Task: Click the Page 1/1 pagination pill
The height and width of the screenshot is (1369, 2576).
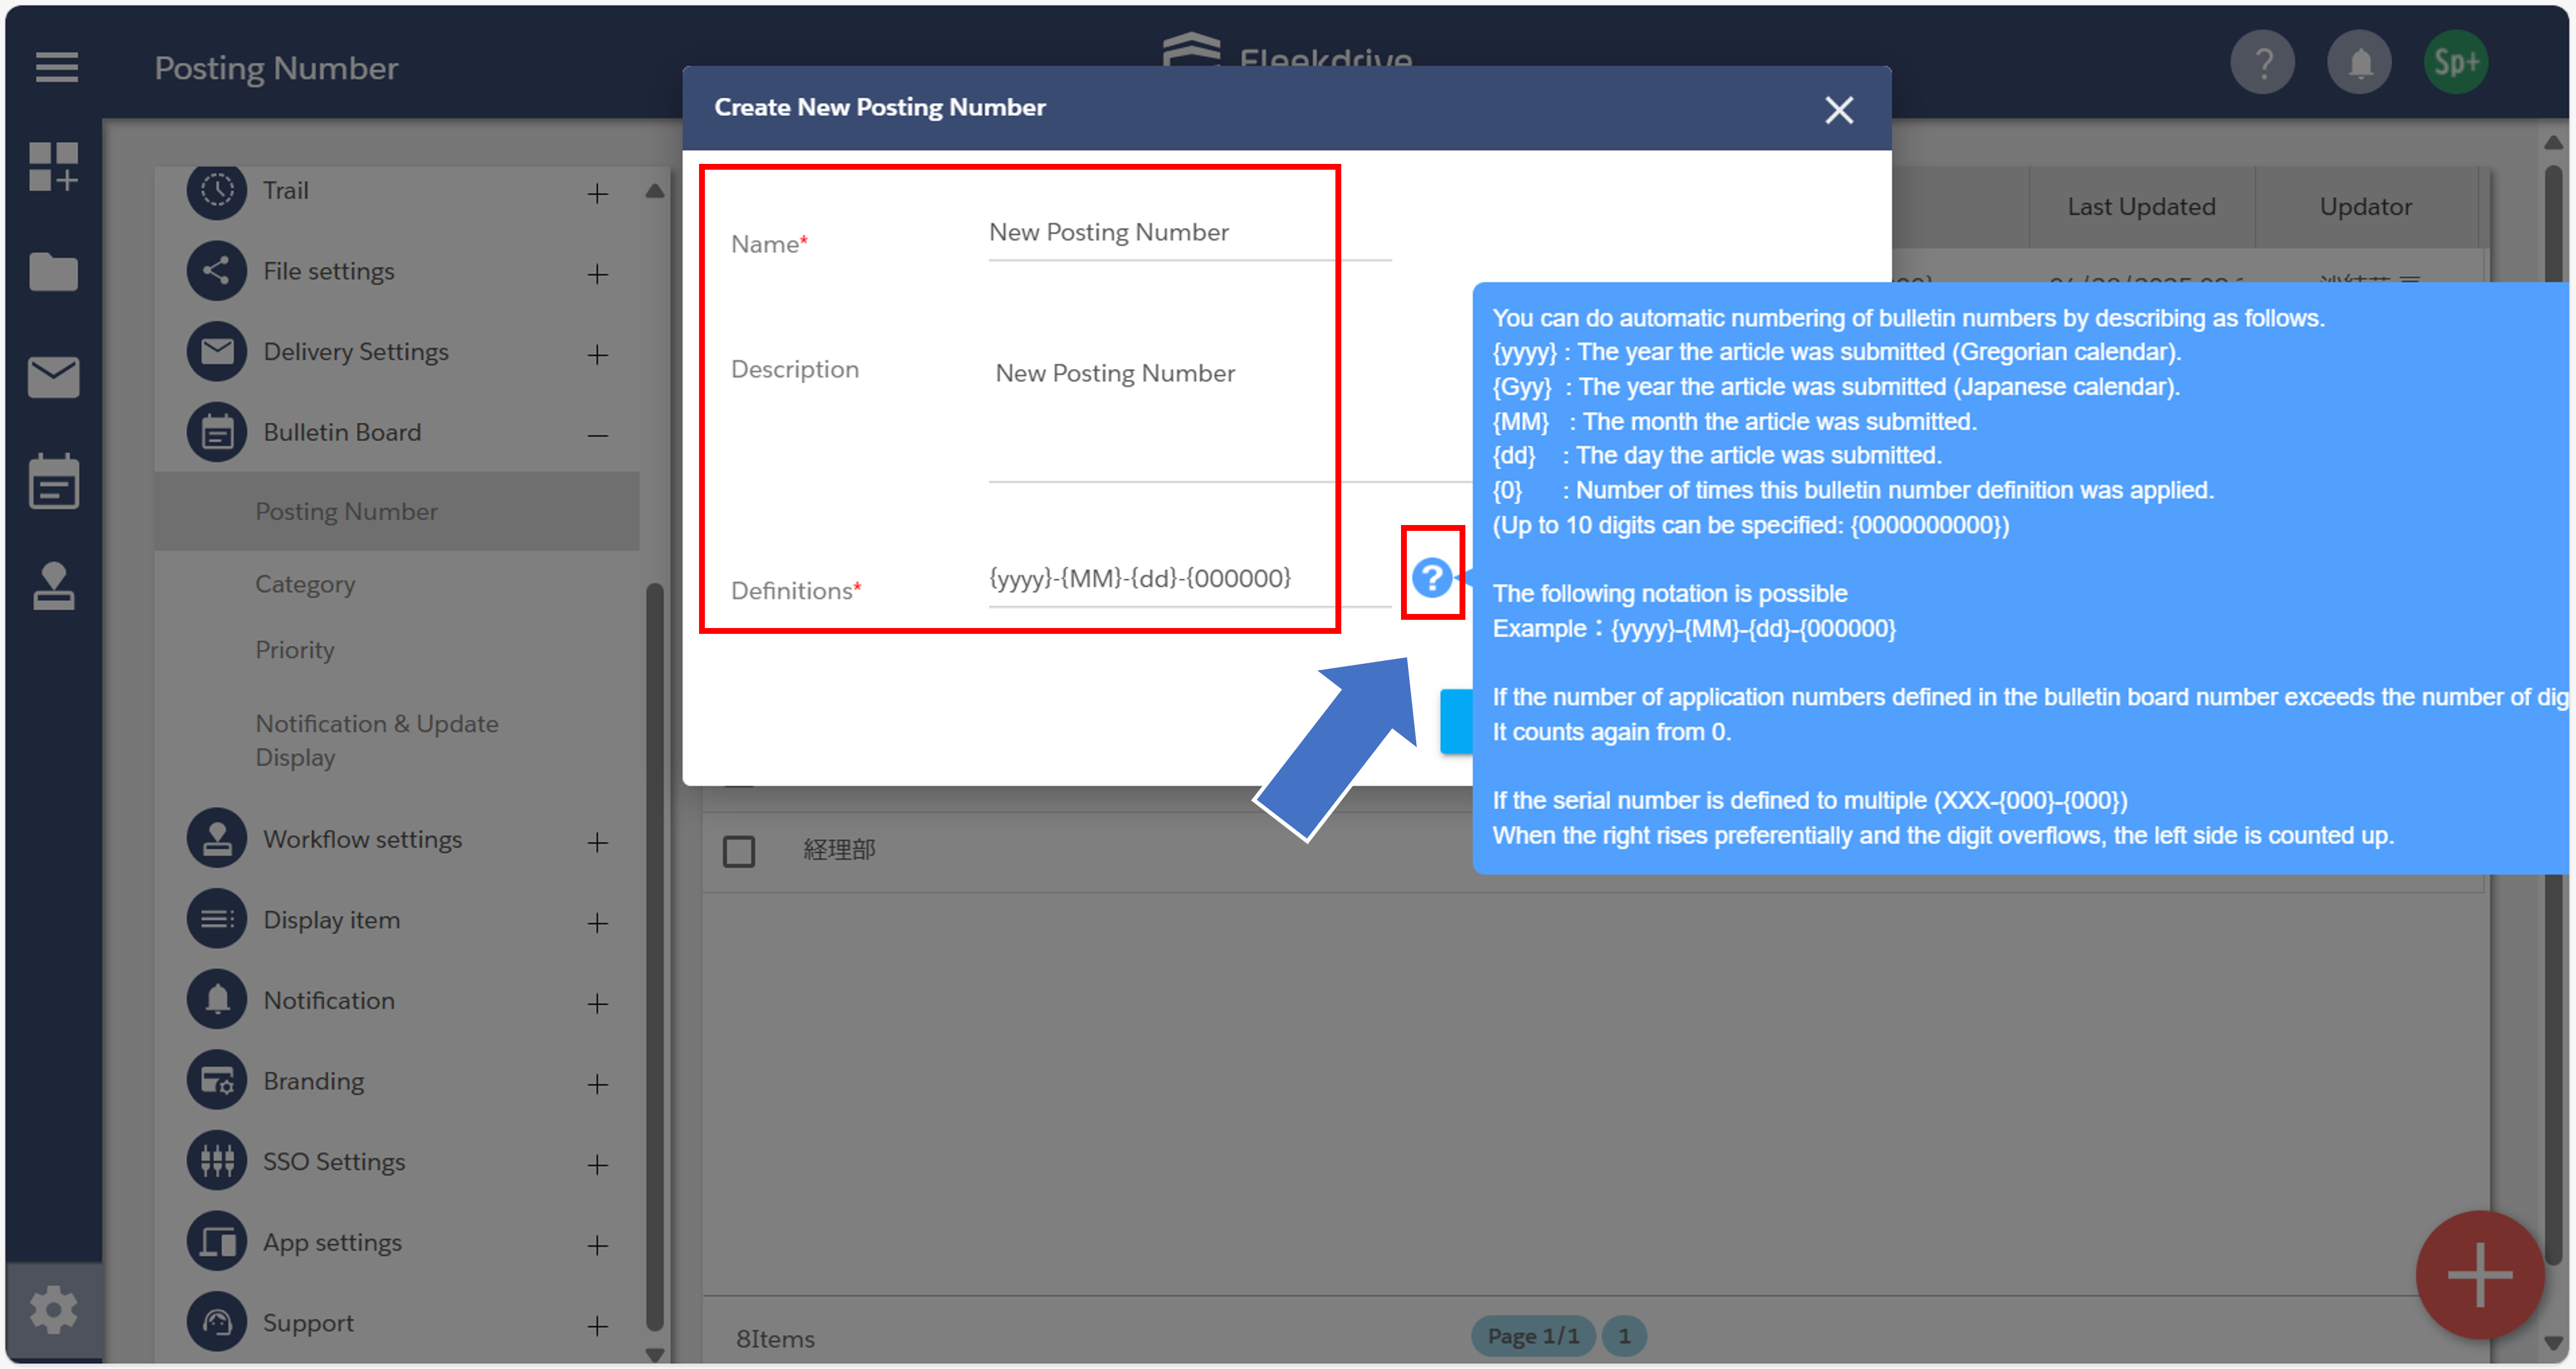Action: pos(1533,1336)
